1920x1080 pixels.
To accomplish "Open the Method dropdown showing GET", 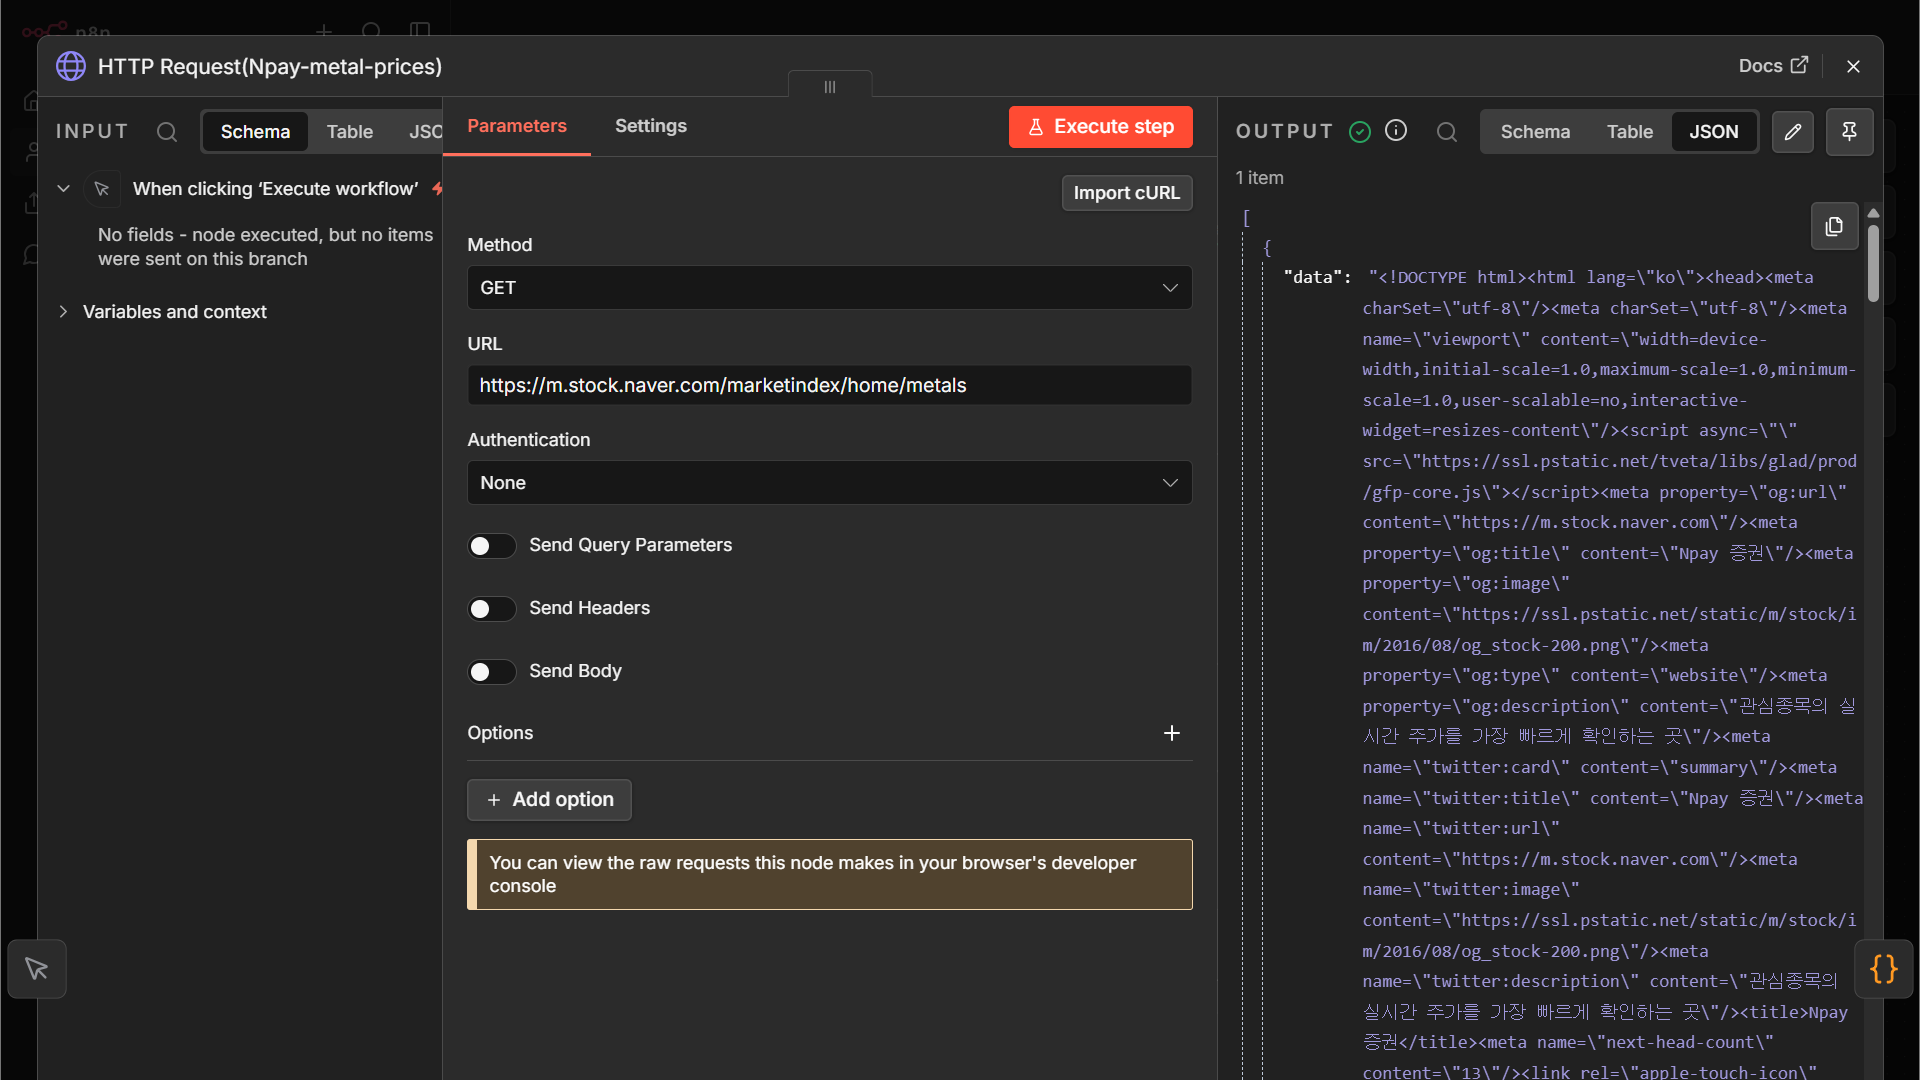I will click(829, 288).
